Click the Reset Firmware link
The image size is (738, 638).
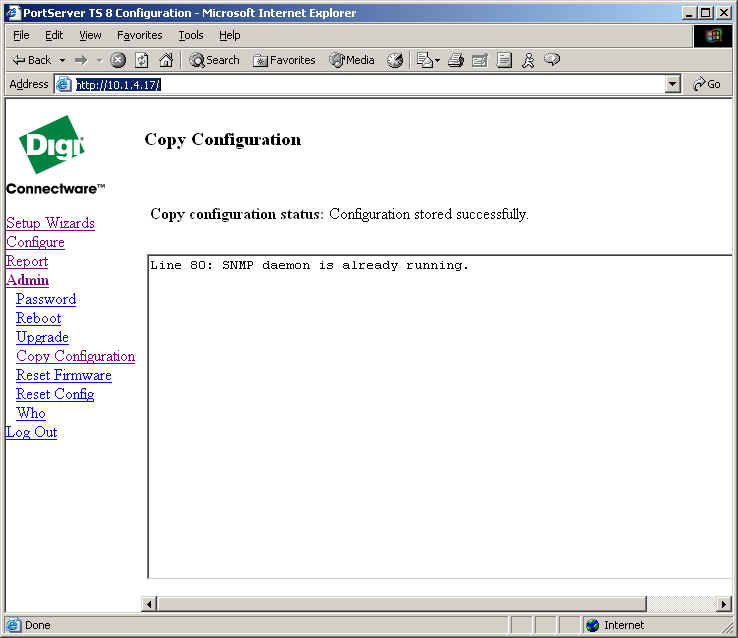coord(63,375)
